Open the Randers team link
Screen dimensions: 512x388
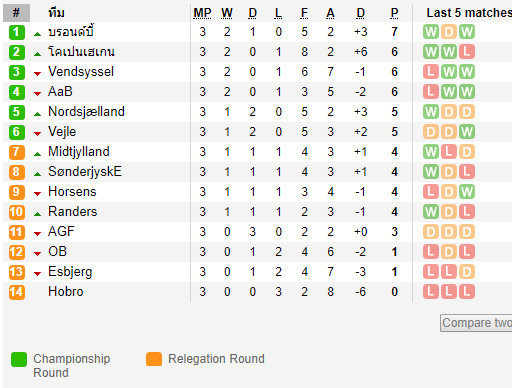(73, 212)
